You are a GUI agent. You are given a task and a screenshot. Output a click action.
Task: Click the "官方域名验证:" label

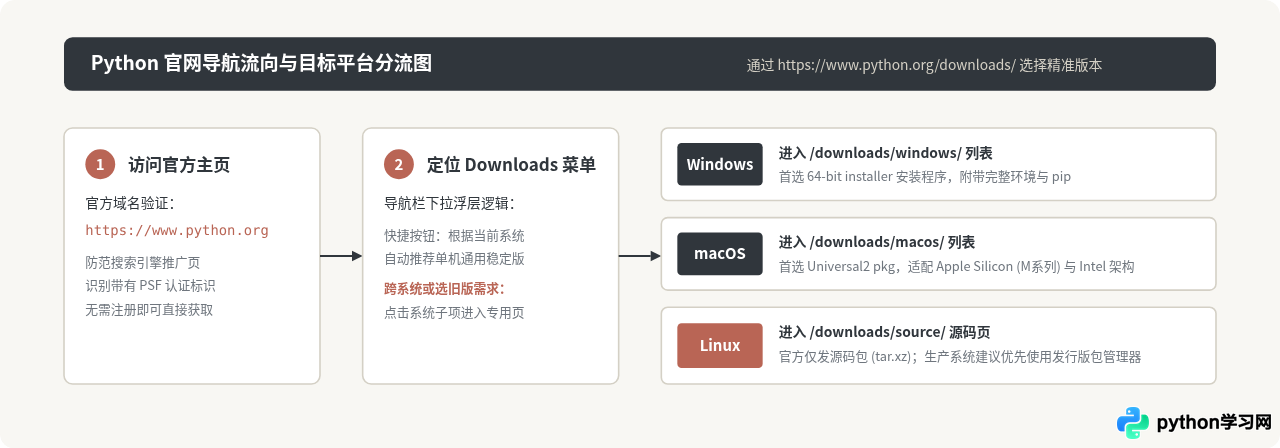130,203
